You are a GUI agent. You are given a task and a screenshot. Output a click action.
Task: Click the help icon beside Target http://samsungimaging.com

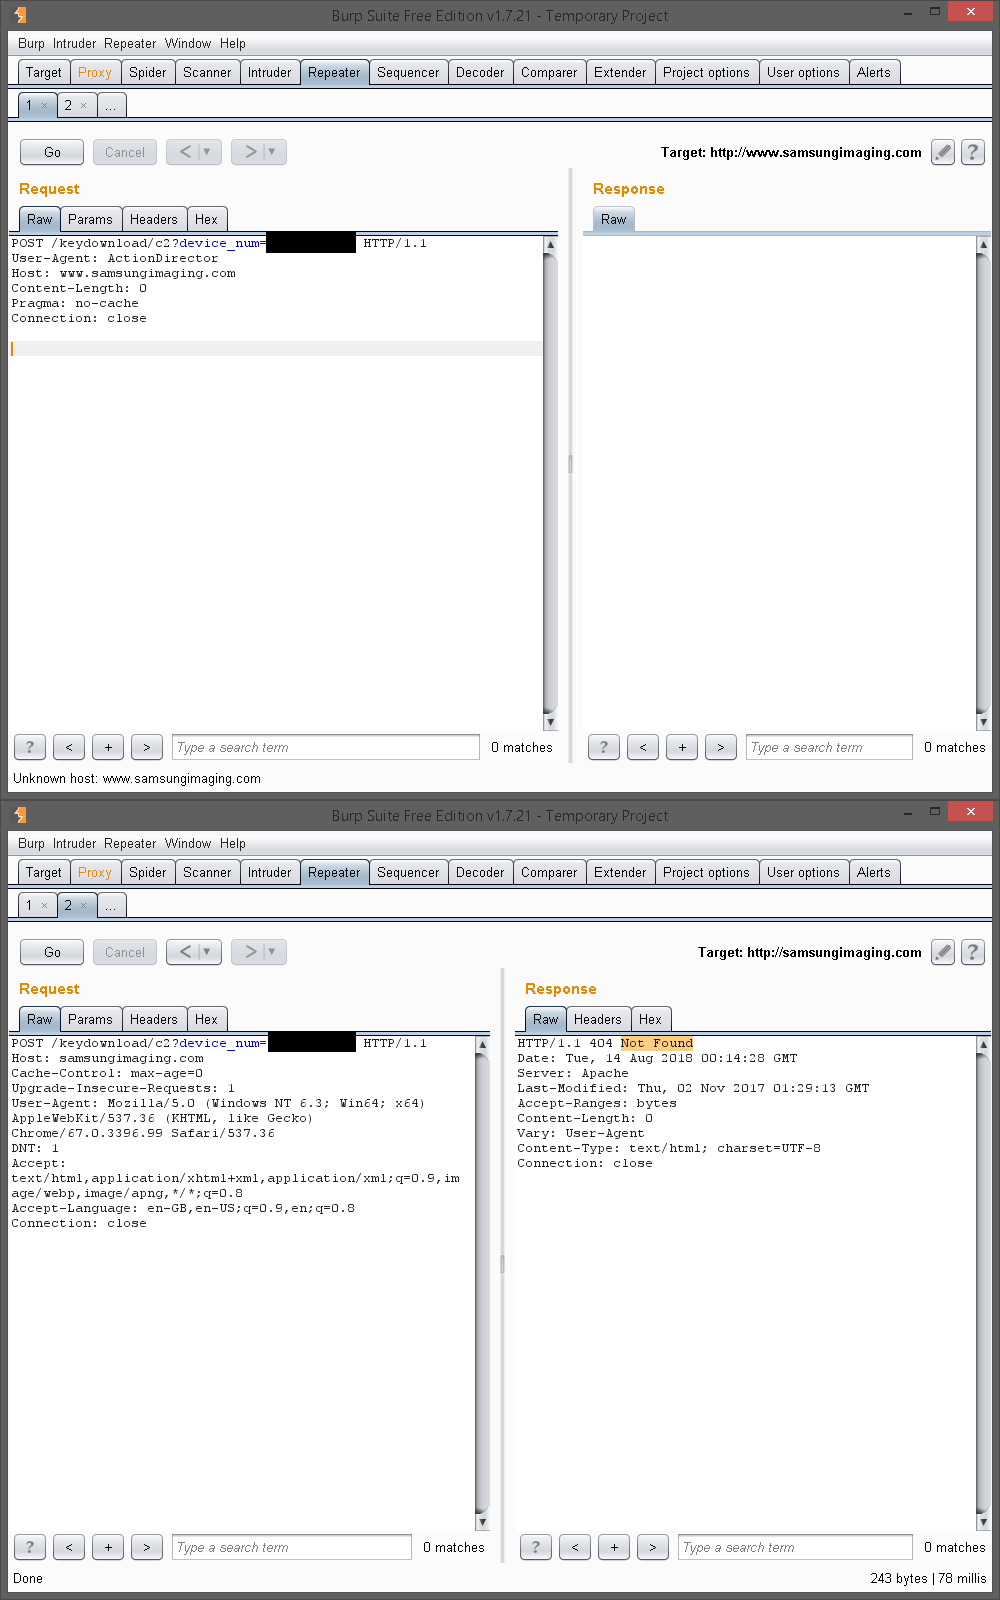(972, 952)
